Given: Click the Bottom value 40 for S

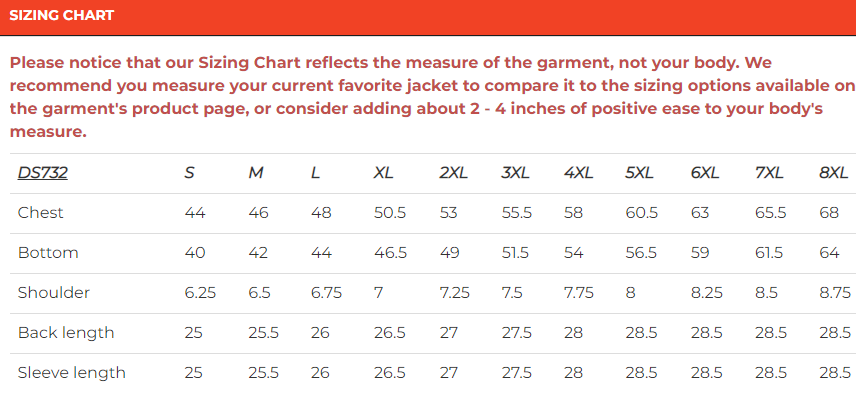Looking at the screenshot, I should point(195,253).
